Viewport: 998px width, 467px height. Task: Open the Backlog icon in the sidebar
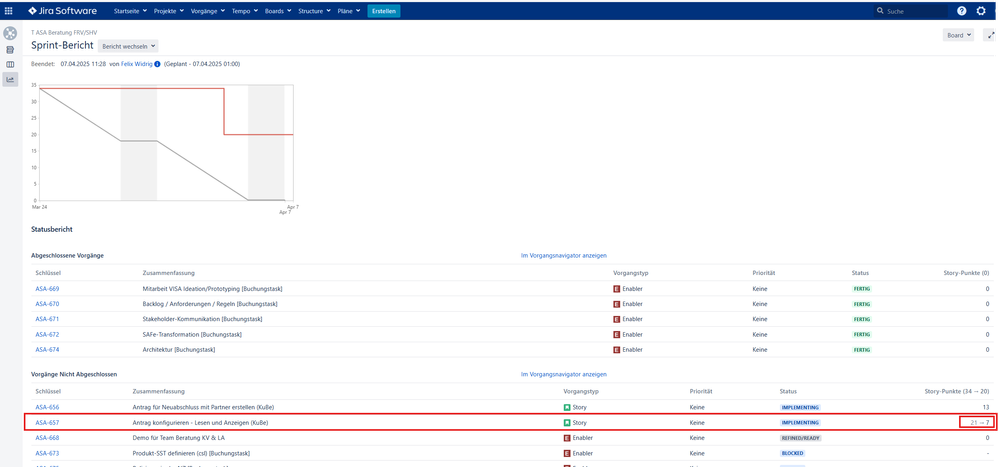[10, 50]
